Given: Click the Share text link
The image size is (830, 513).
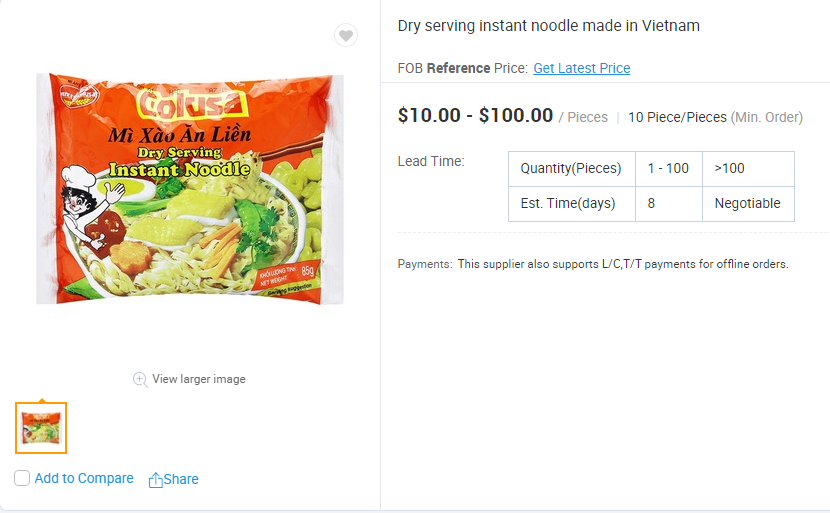Looking at the screenshot, I should (x=181, y=479).
